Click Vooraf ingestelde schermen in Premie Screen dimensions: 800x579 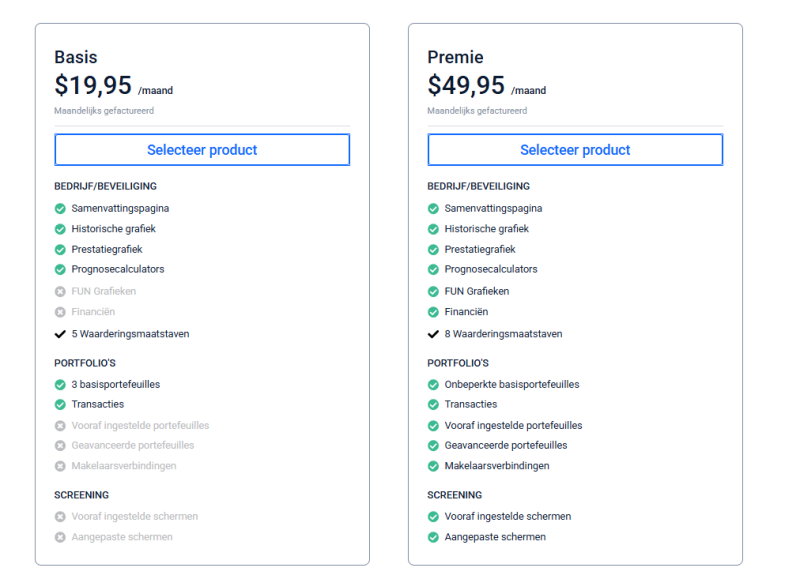508,516
